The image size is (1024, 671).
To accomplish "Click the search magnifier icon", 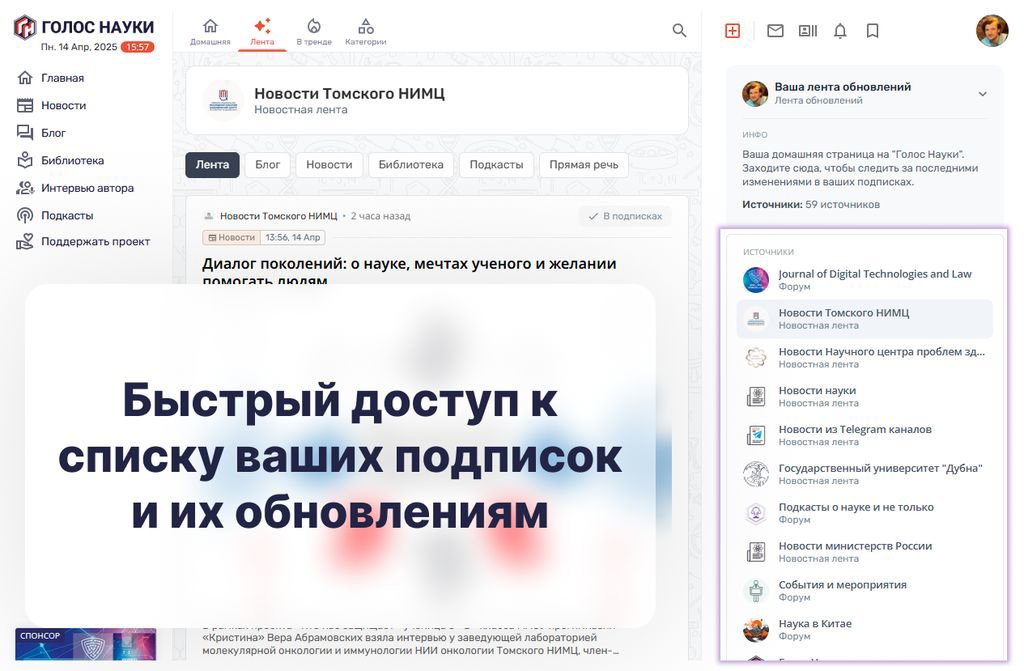I will (679, 30).
